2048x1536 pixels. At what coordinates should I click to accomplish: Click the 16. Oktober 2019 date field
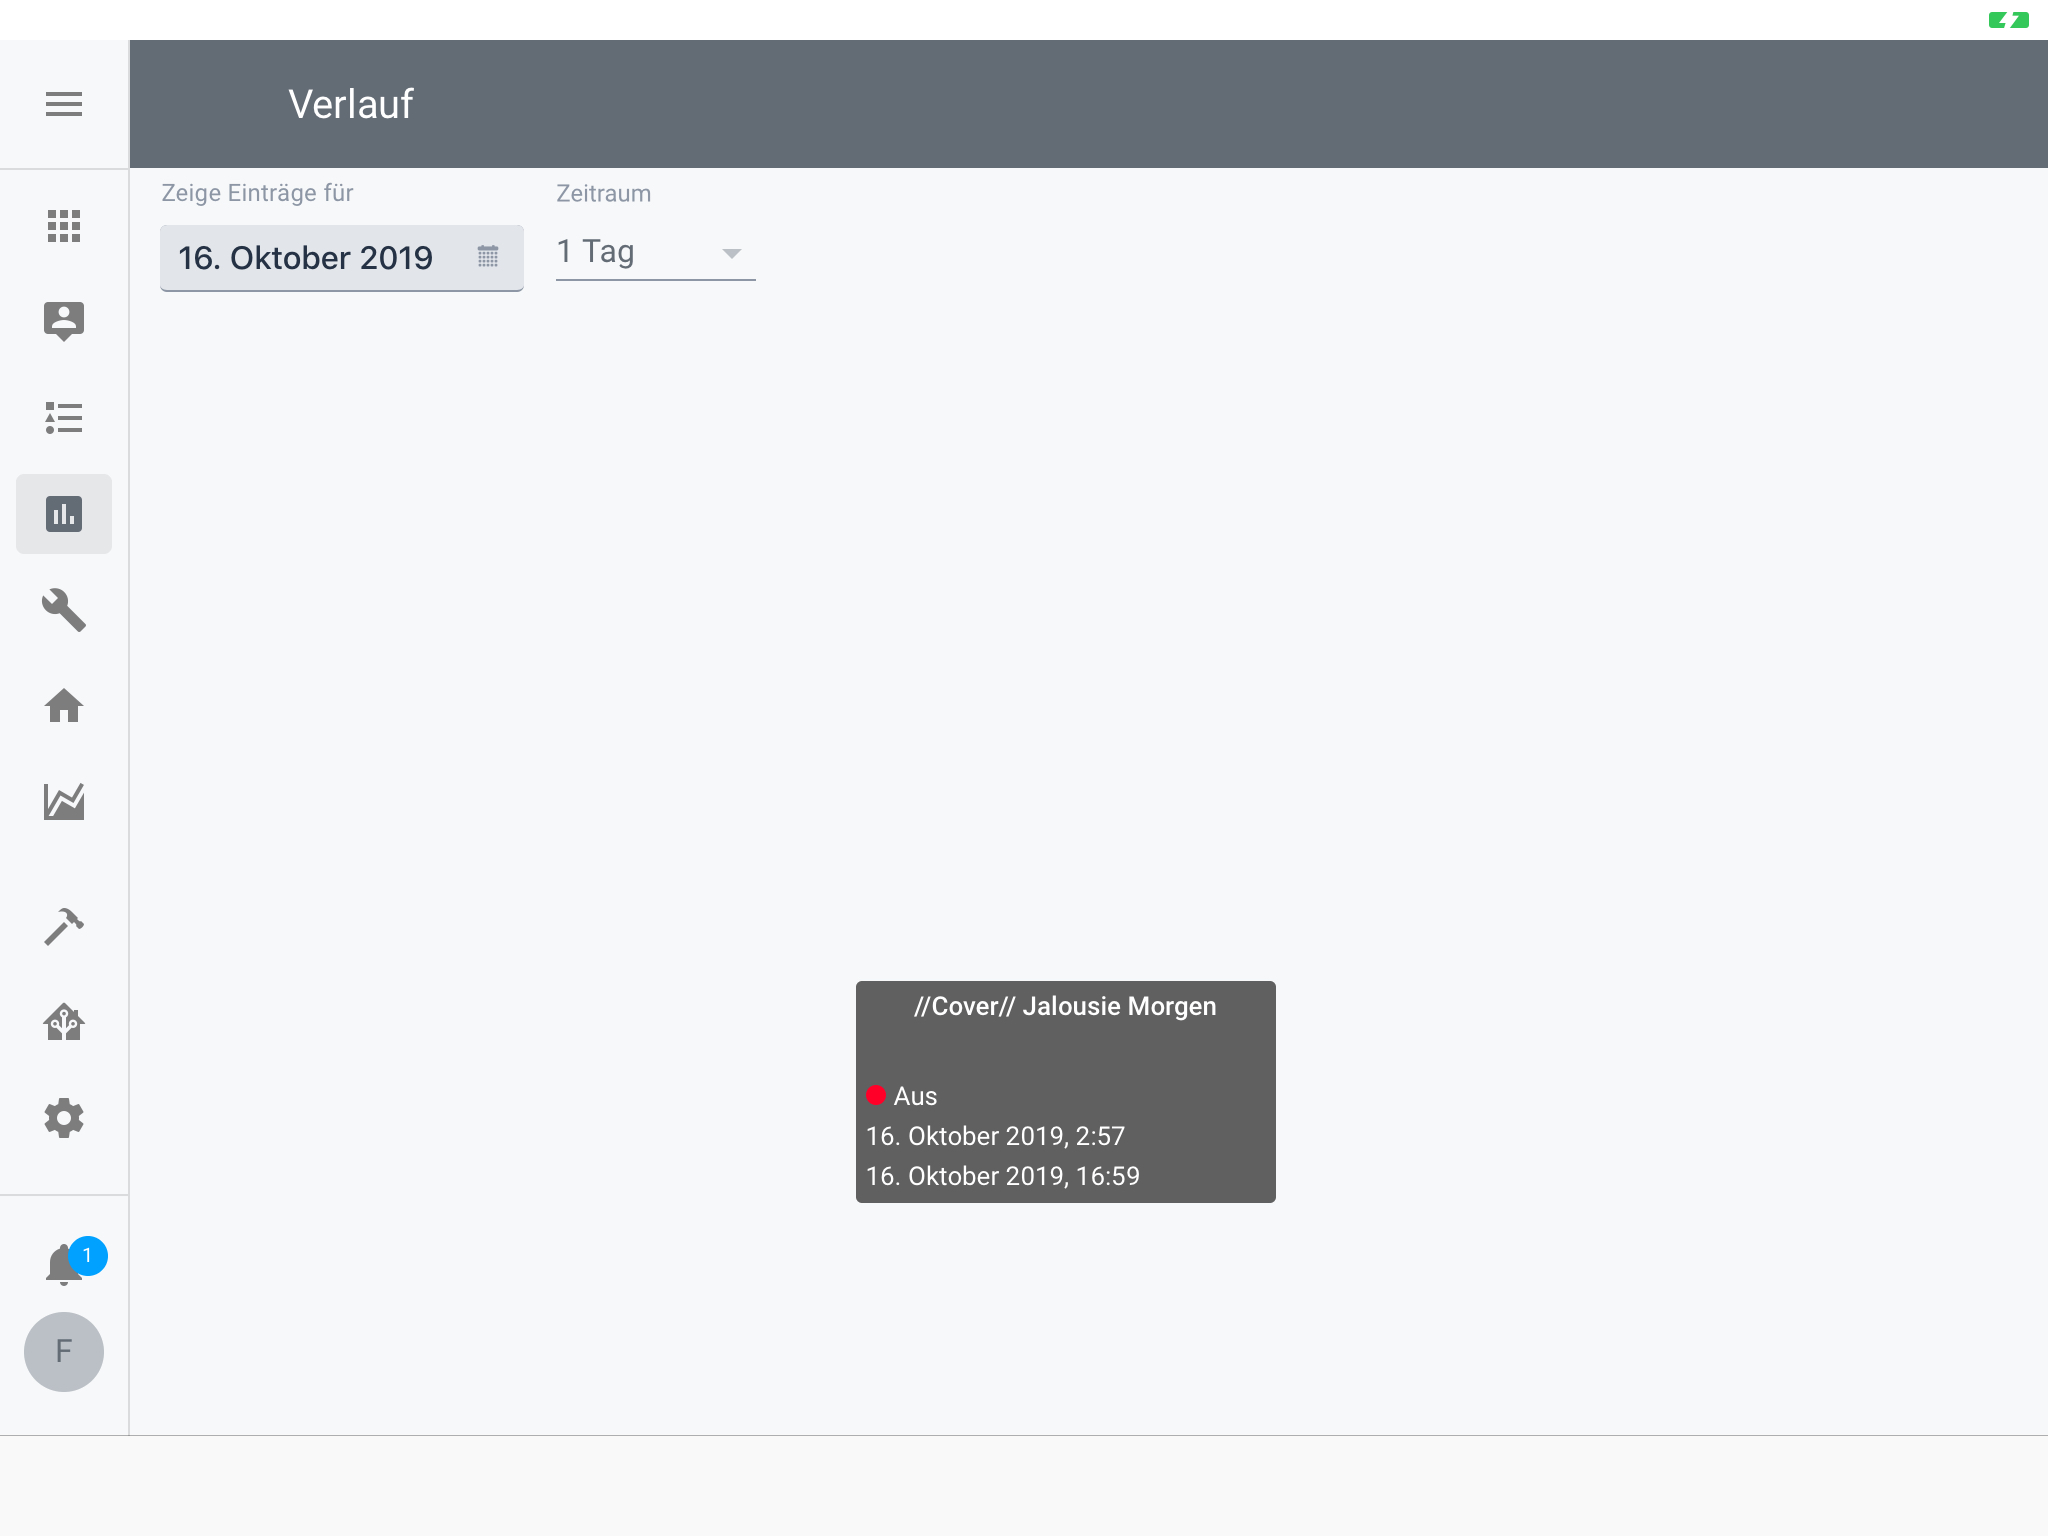pyautogui.click(x=306, y=258)
